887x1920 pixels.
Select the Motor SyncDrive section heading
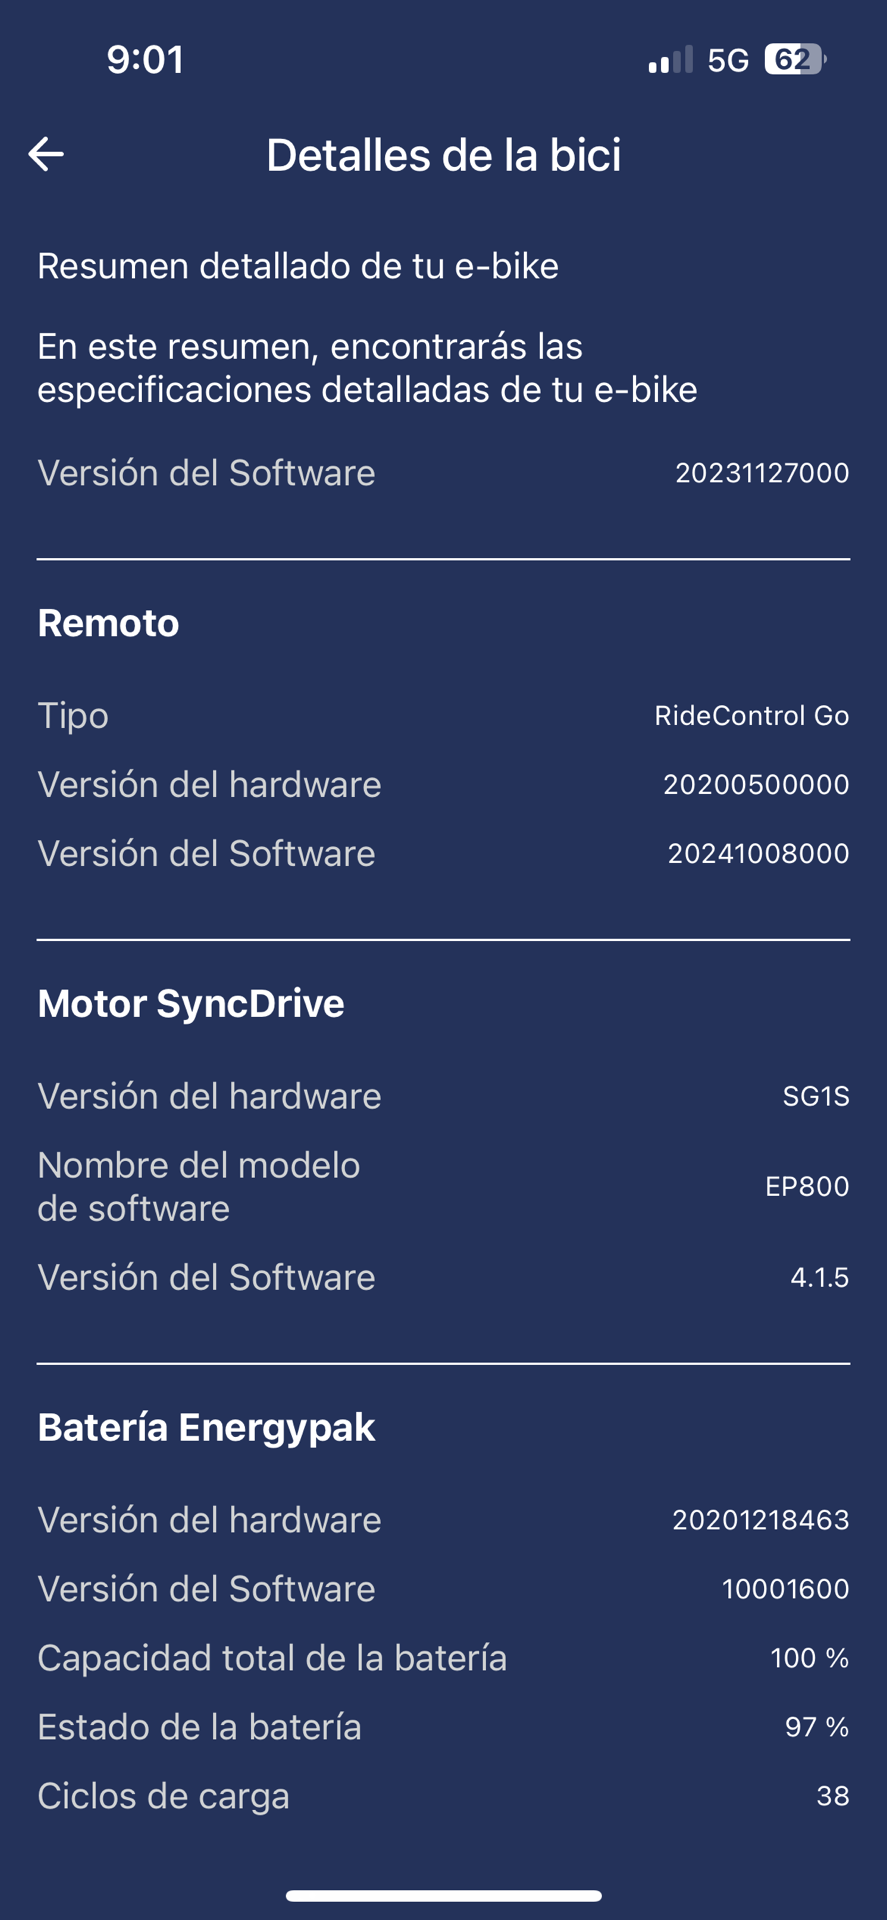pos(191,1003)
